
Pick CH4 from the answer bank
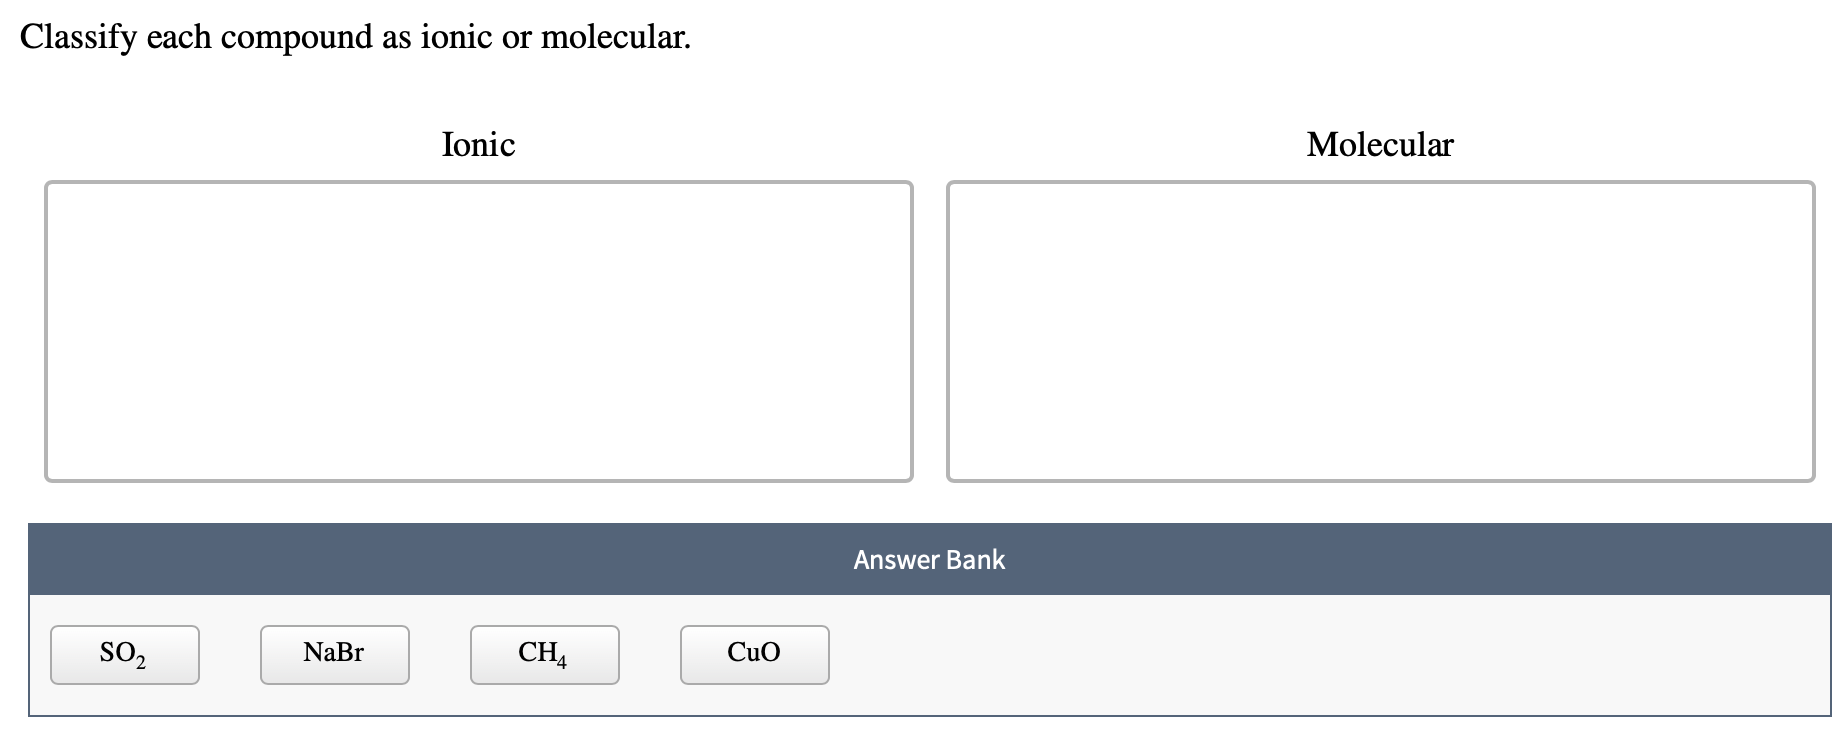click(543, 654)
